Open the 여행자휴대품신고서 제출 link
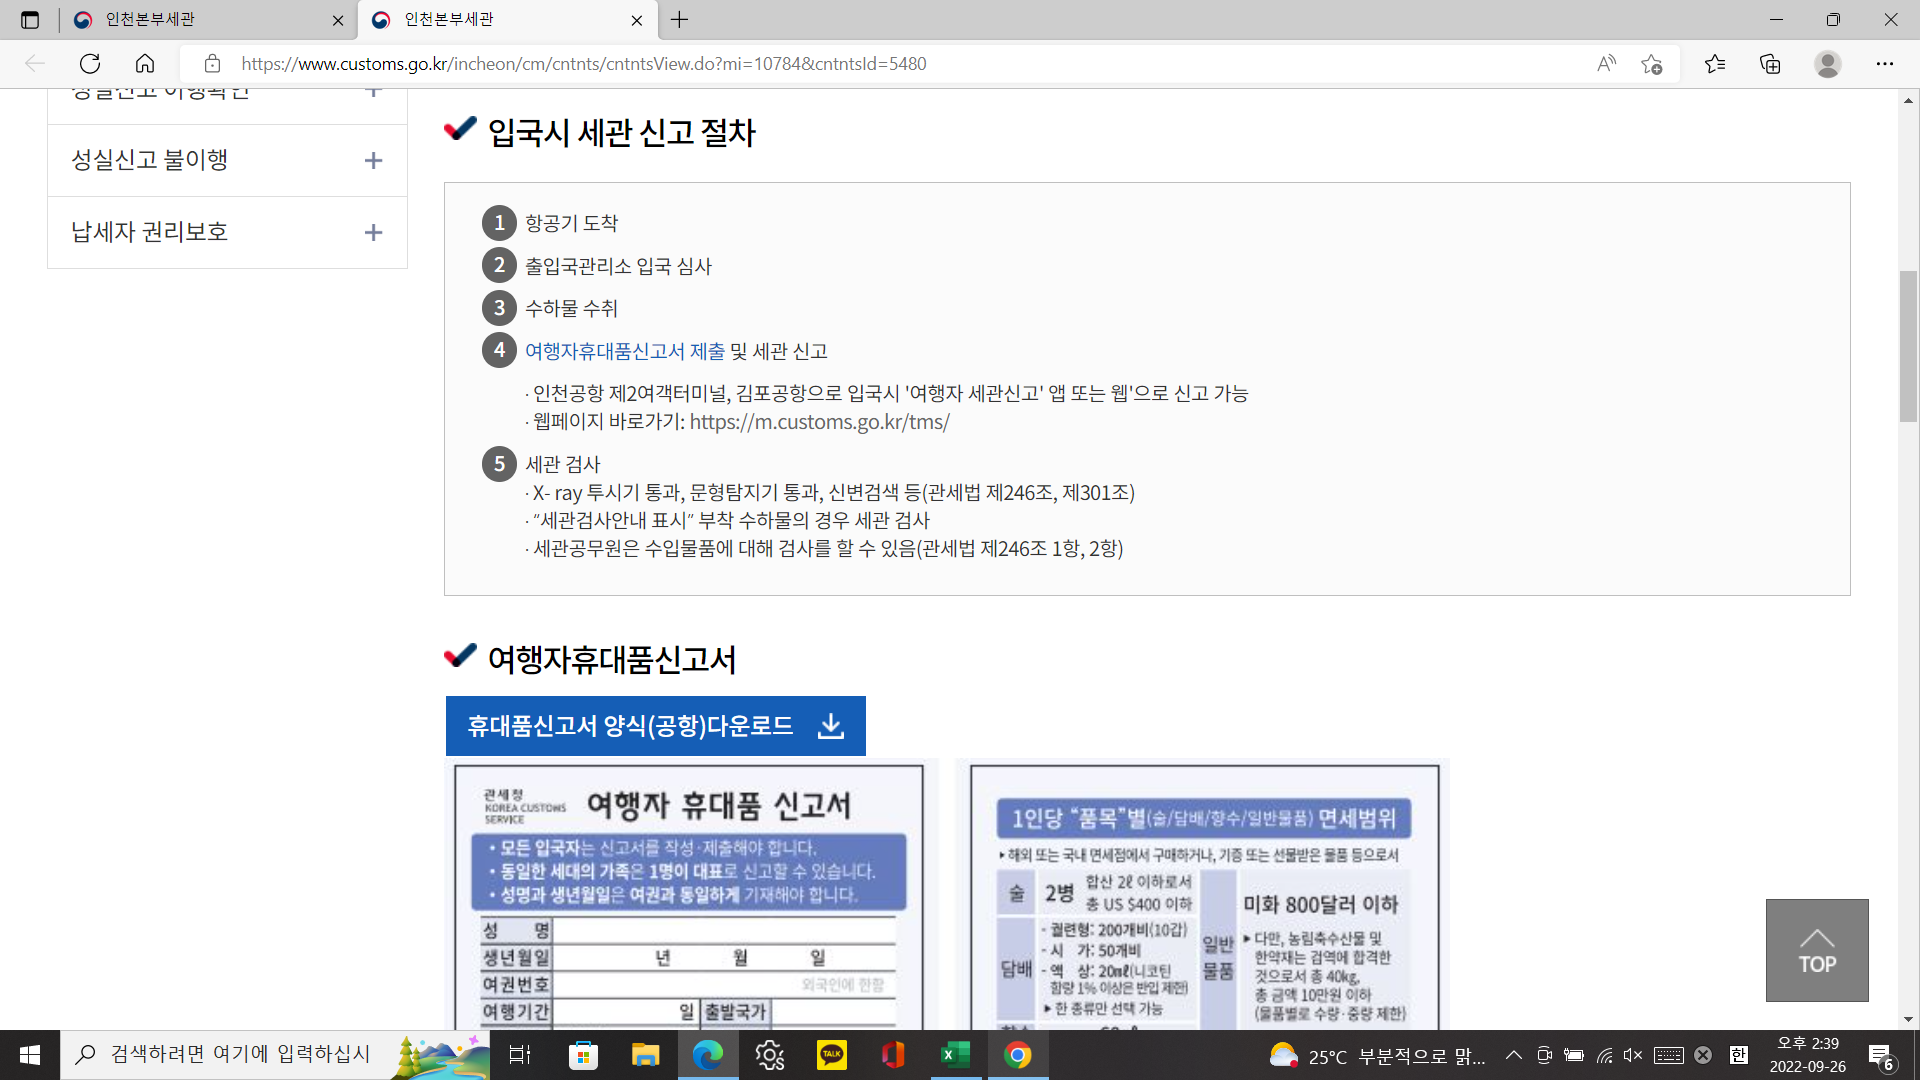1920x1080 pixels. click(x=625, y=351)
